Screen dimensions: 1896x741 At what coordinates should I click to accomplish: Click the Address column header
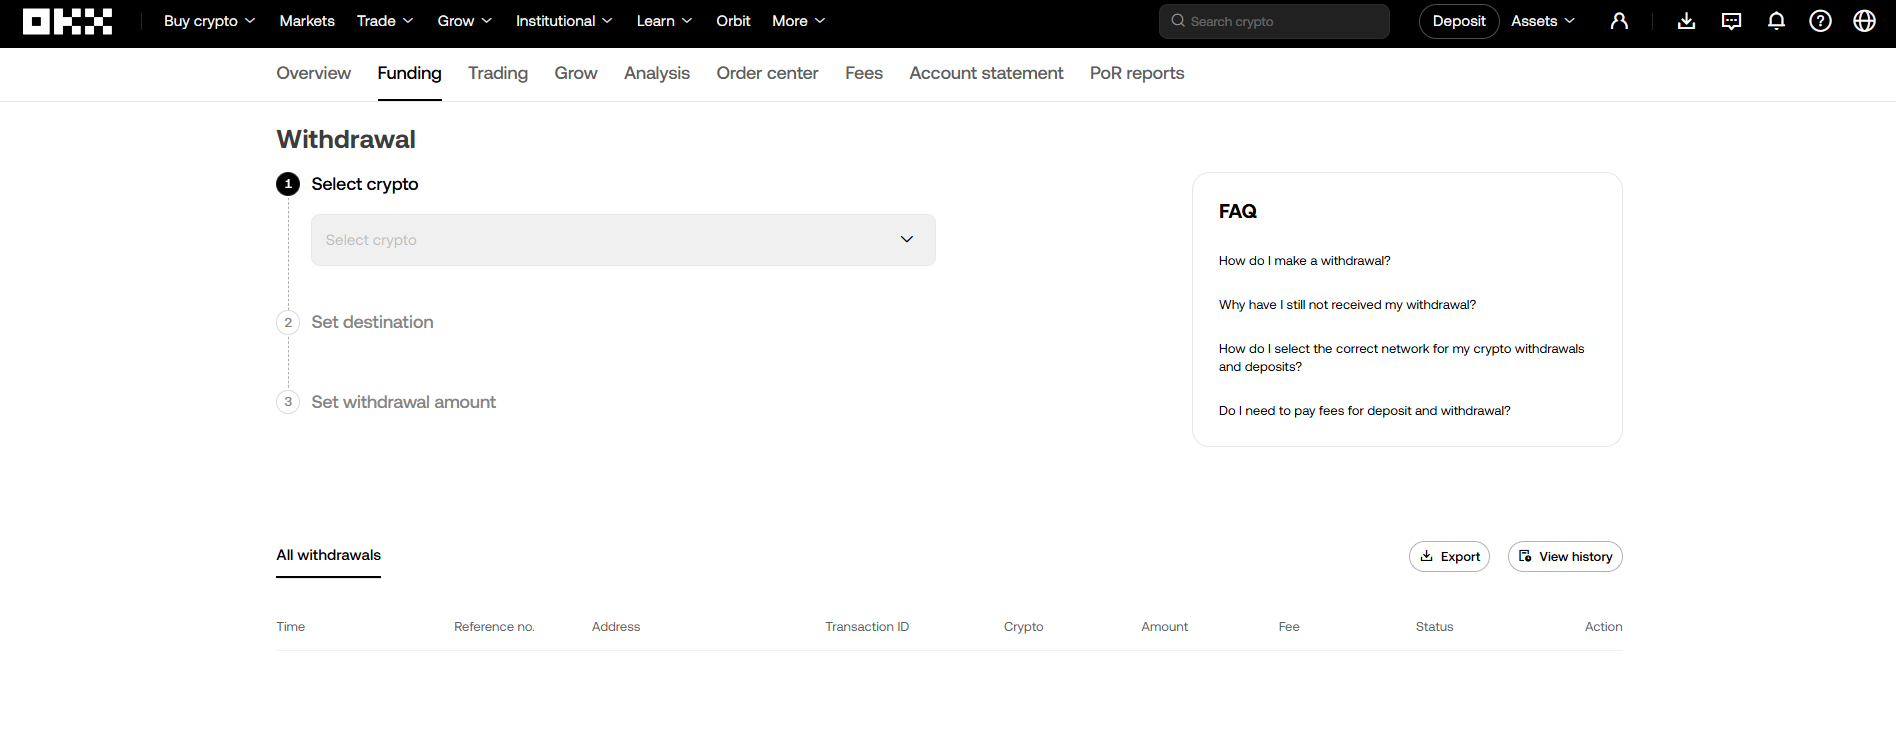coord(616,627)
